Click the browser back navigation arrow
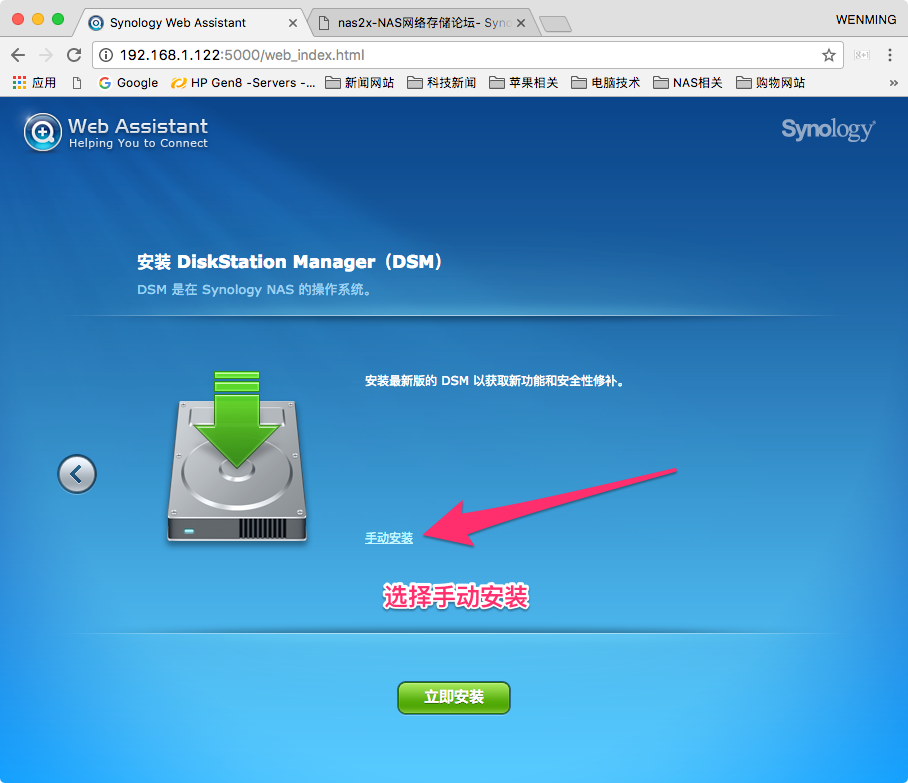 coord(18,56)
